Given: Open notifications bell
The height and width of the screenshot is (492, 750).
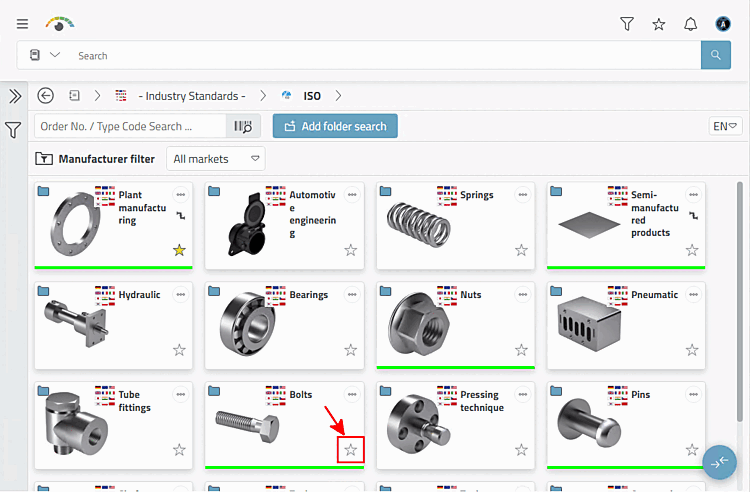Looking at the screenshot, I should [690, 24].
